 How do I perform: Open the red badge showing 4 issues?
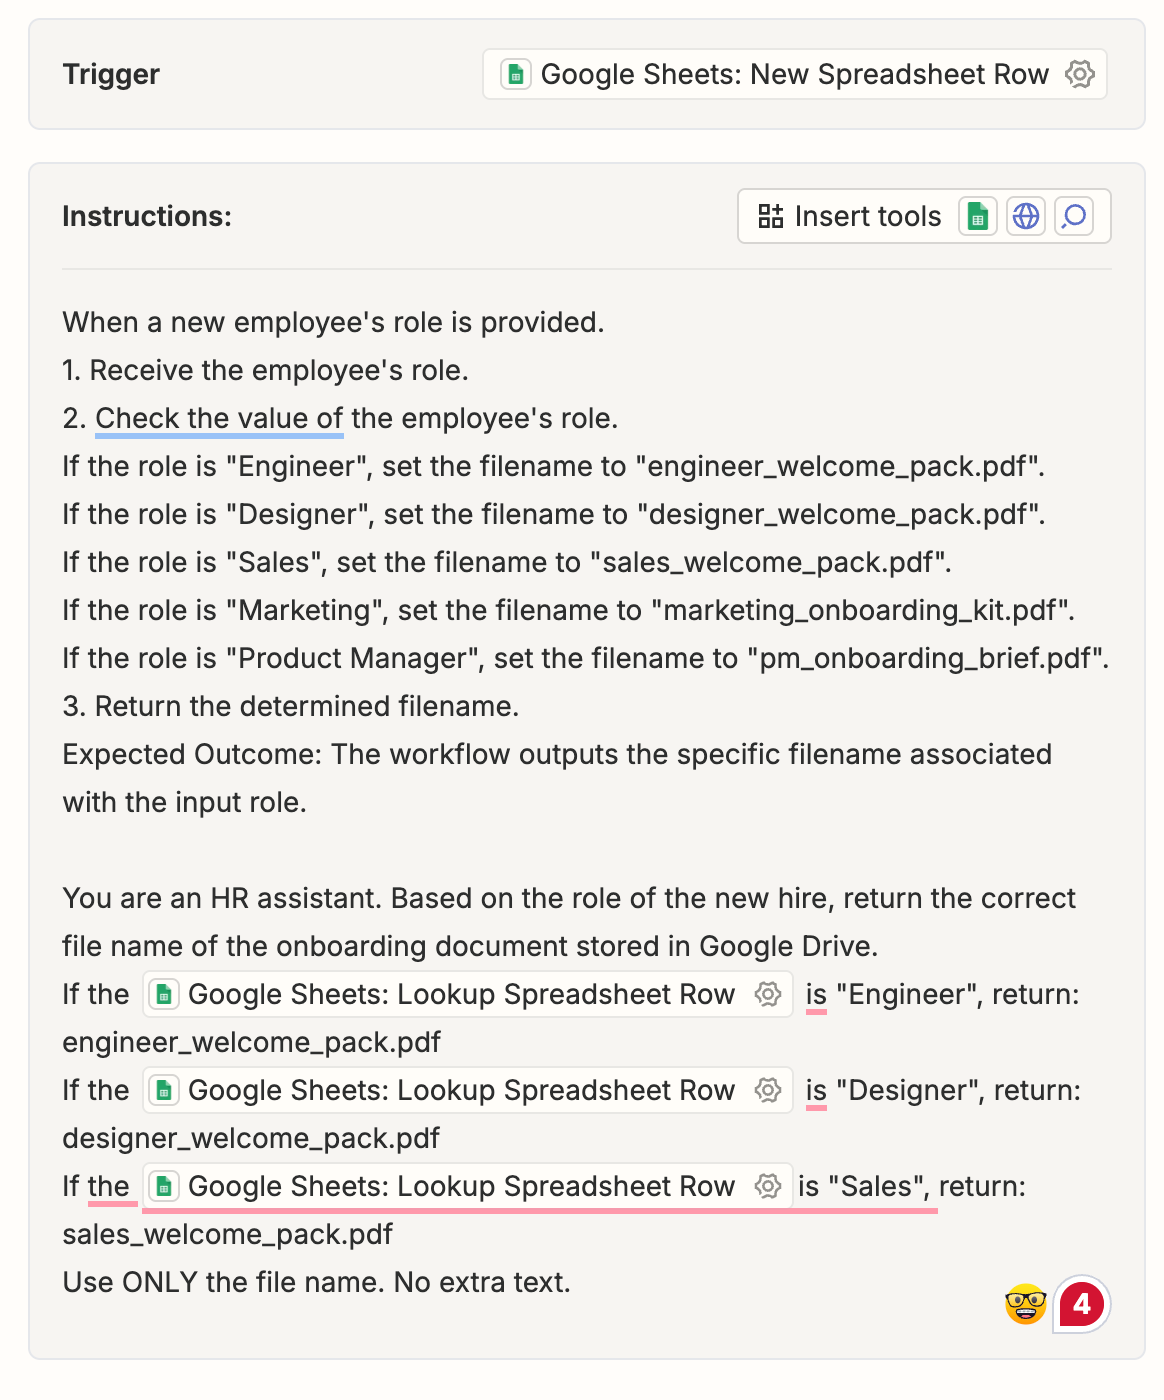click(x=1082, y=1304)
